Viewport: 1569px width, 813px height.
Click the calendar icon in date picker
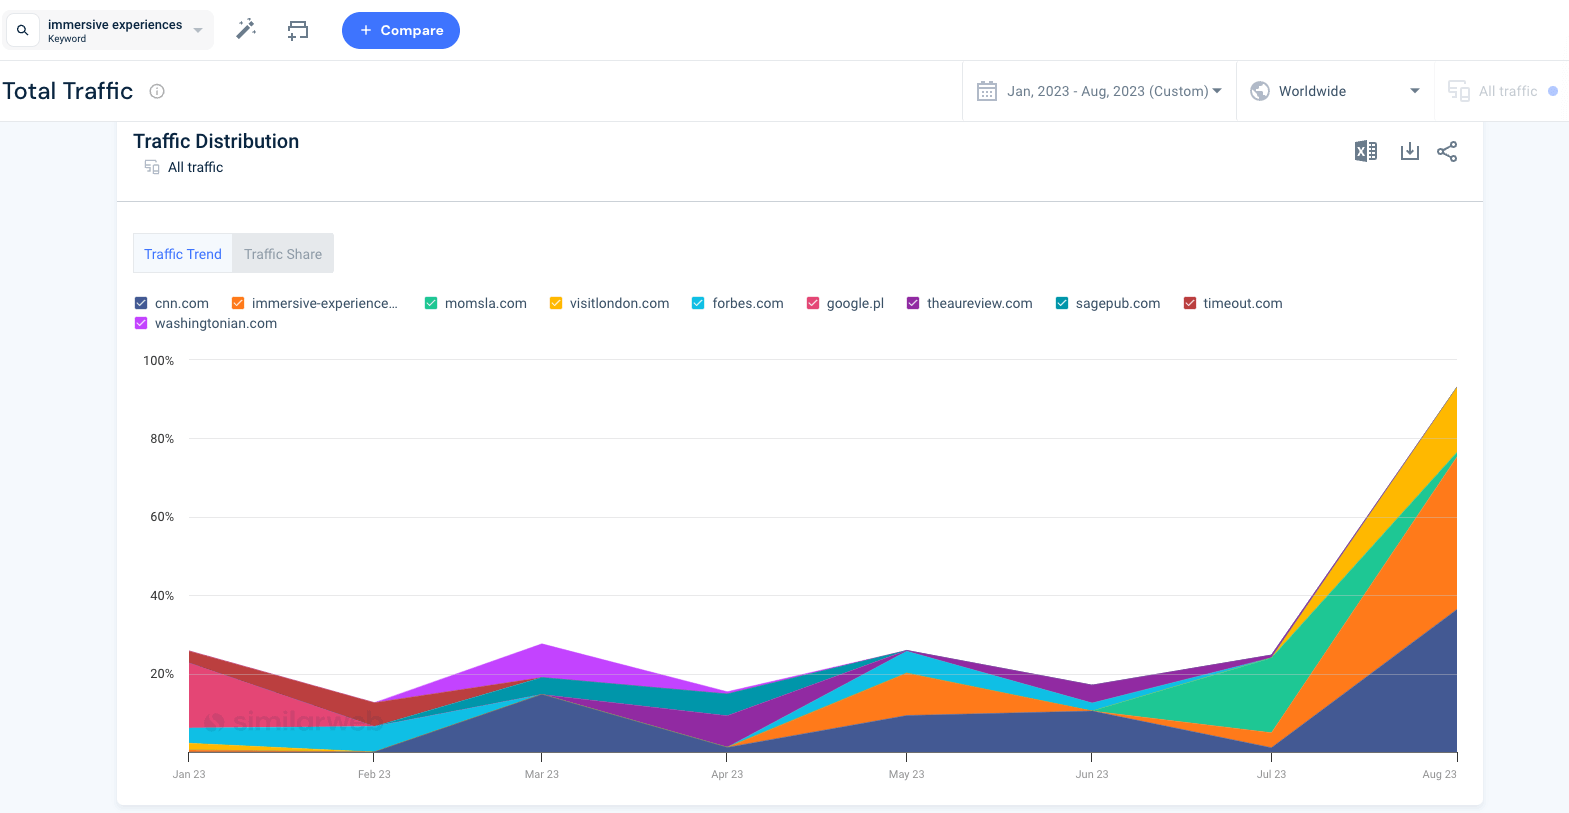pyautogui.click(x=987, y=91)
